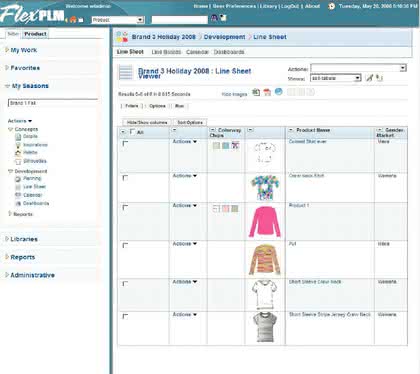Click the Palette icon in Concepts tree
This screenshot has width=420, height=374.
coord(18,153)
